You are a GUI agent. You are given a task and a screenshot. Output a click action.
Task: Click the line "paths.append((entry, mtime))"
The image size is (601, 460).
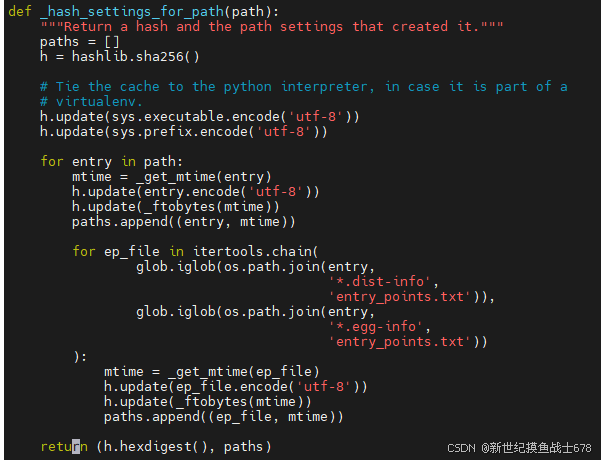[184, 222]
